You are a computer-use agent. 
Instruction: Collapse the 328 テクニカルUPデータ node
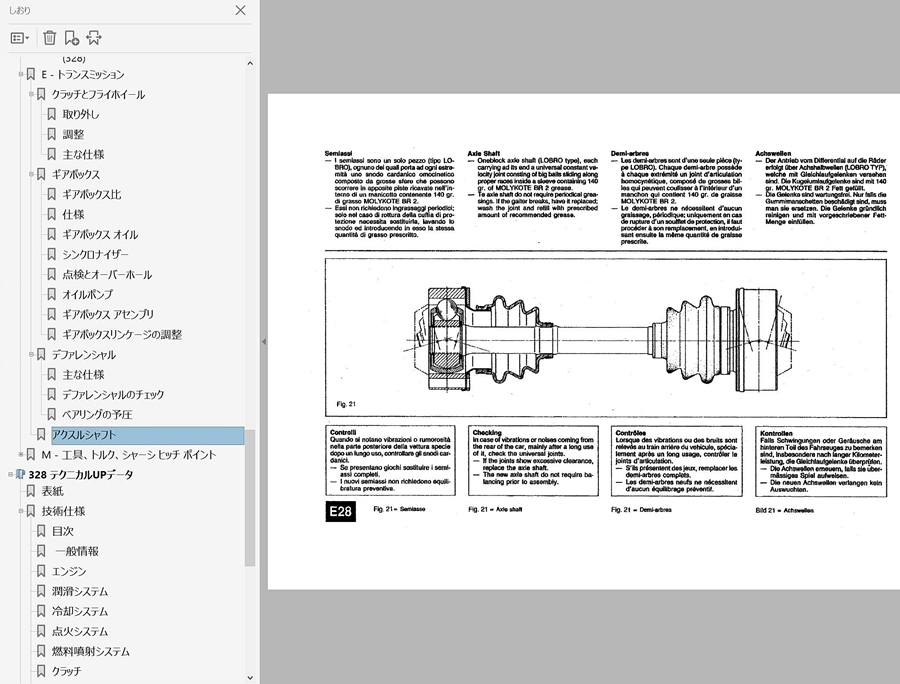click(x=10, y=475)
